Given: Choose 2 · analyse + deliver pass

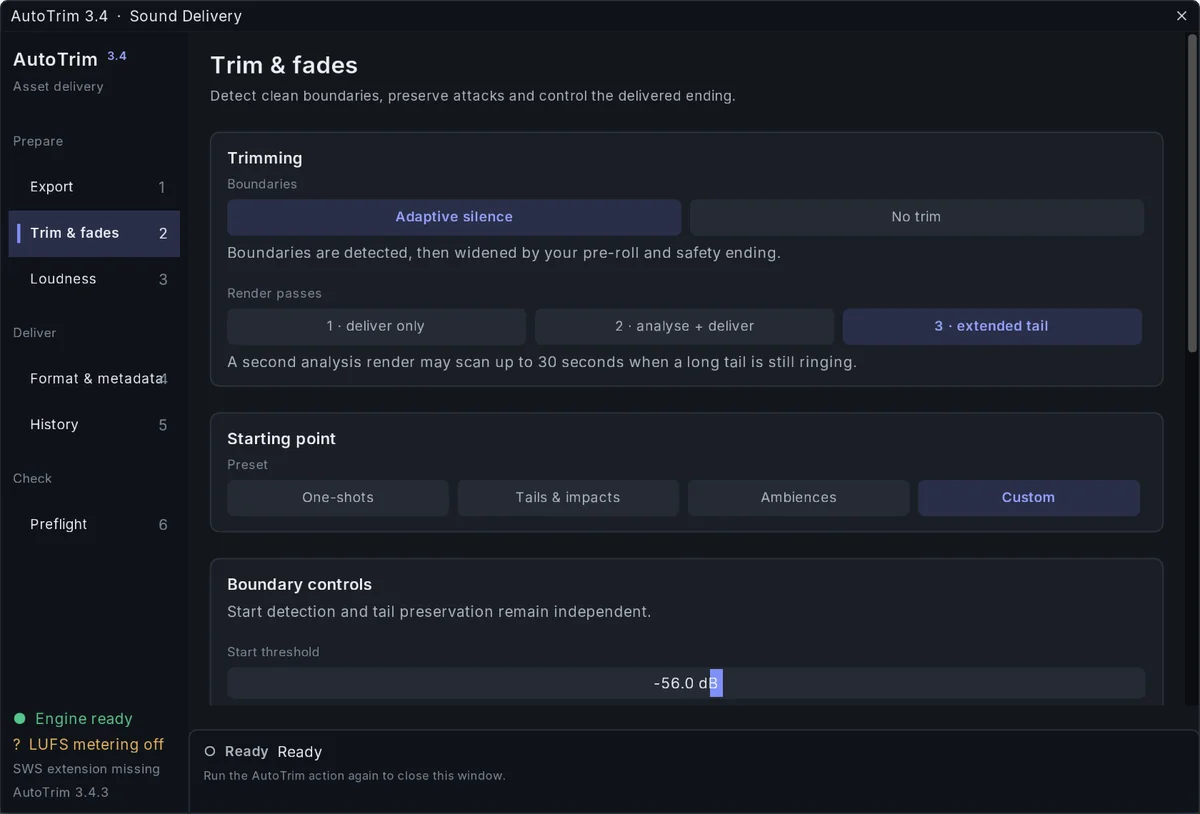Looking at the screenshot, I should click(x=684, y=326).
